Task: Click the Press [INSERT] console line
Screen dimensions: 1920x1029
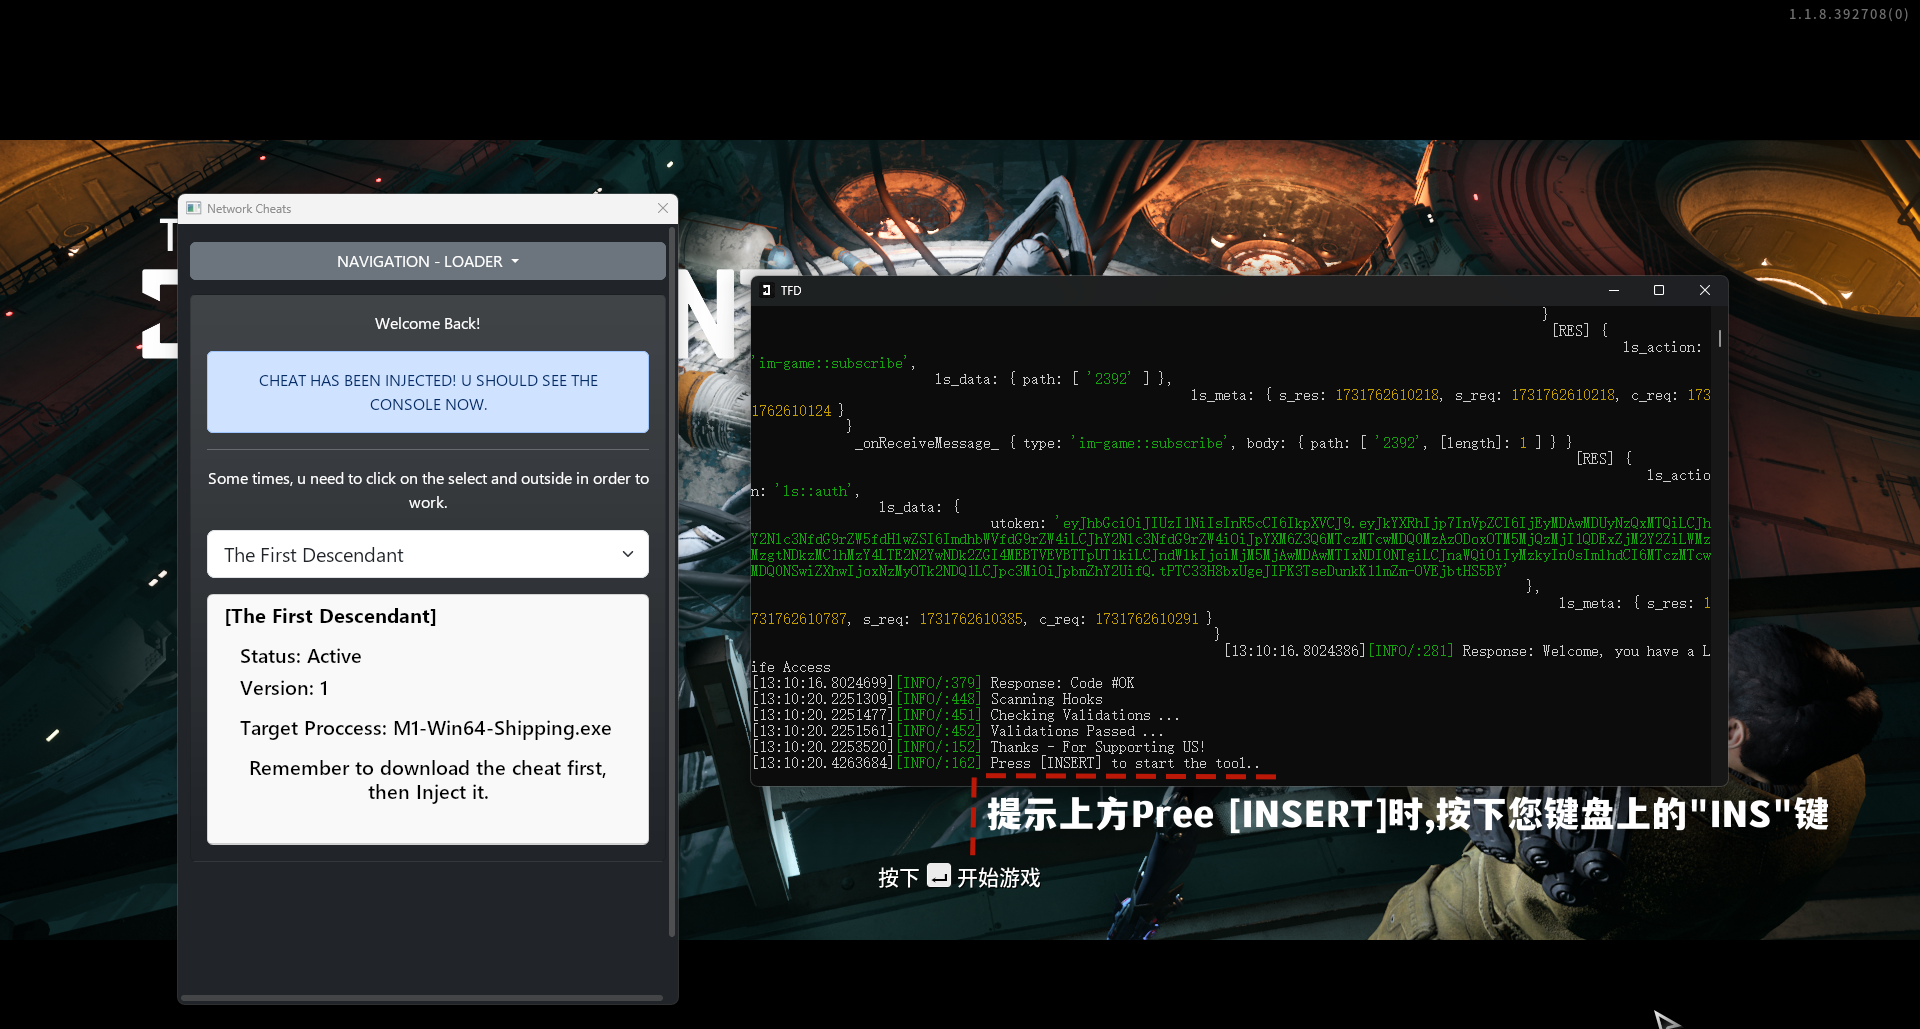Action: click(1124, 763)
